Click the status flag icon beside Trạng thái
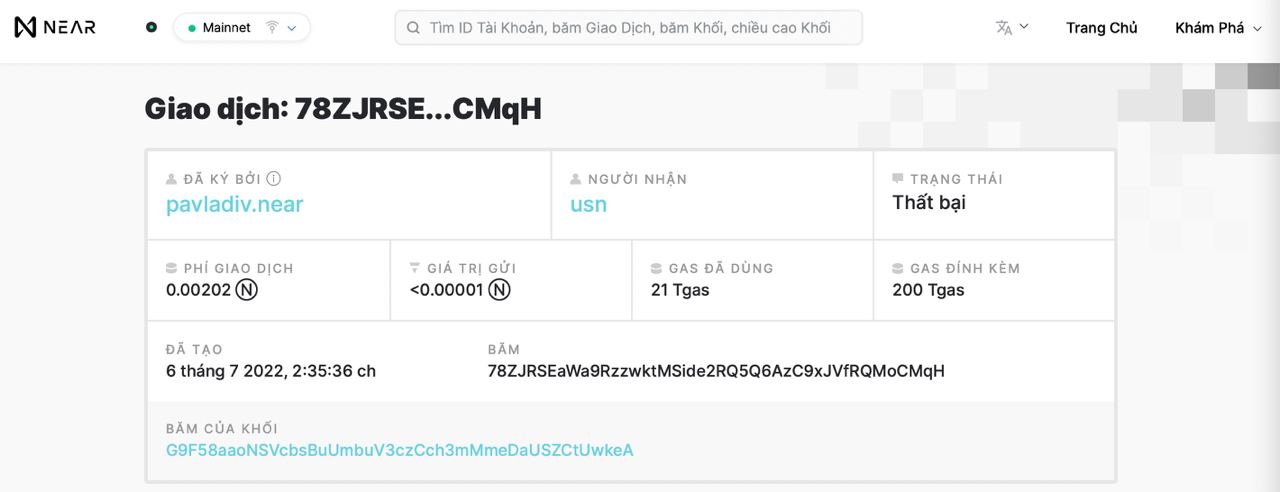1280x492 pixels. 898,179
